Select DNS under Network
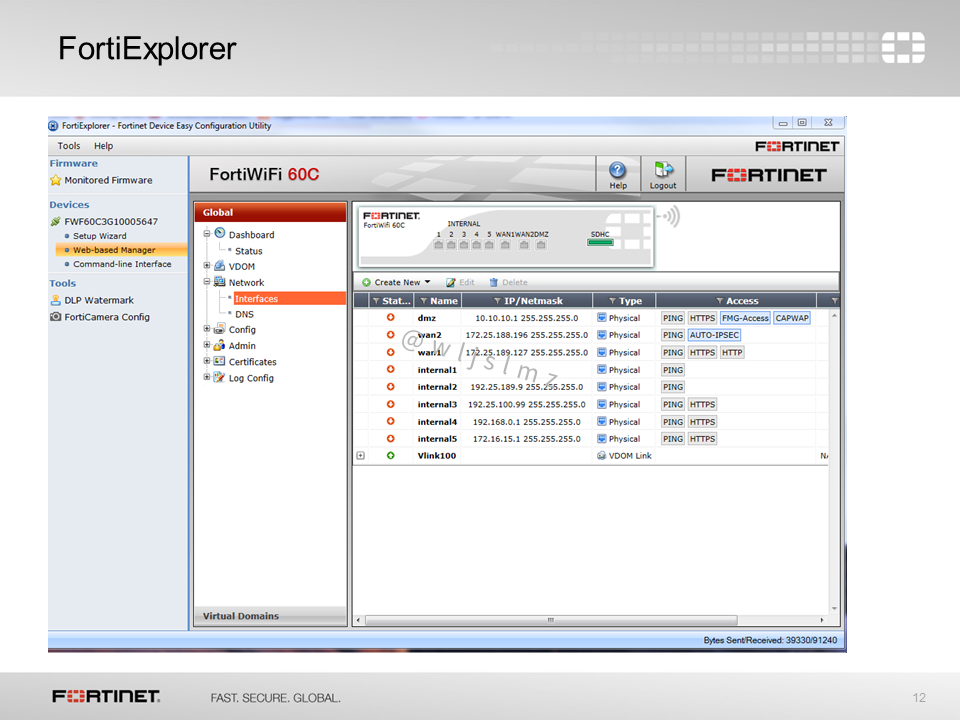The height and width of the screenshot is (720, 960). click(244, 314)
